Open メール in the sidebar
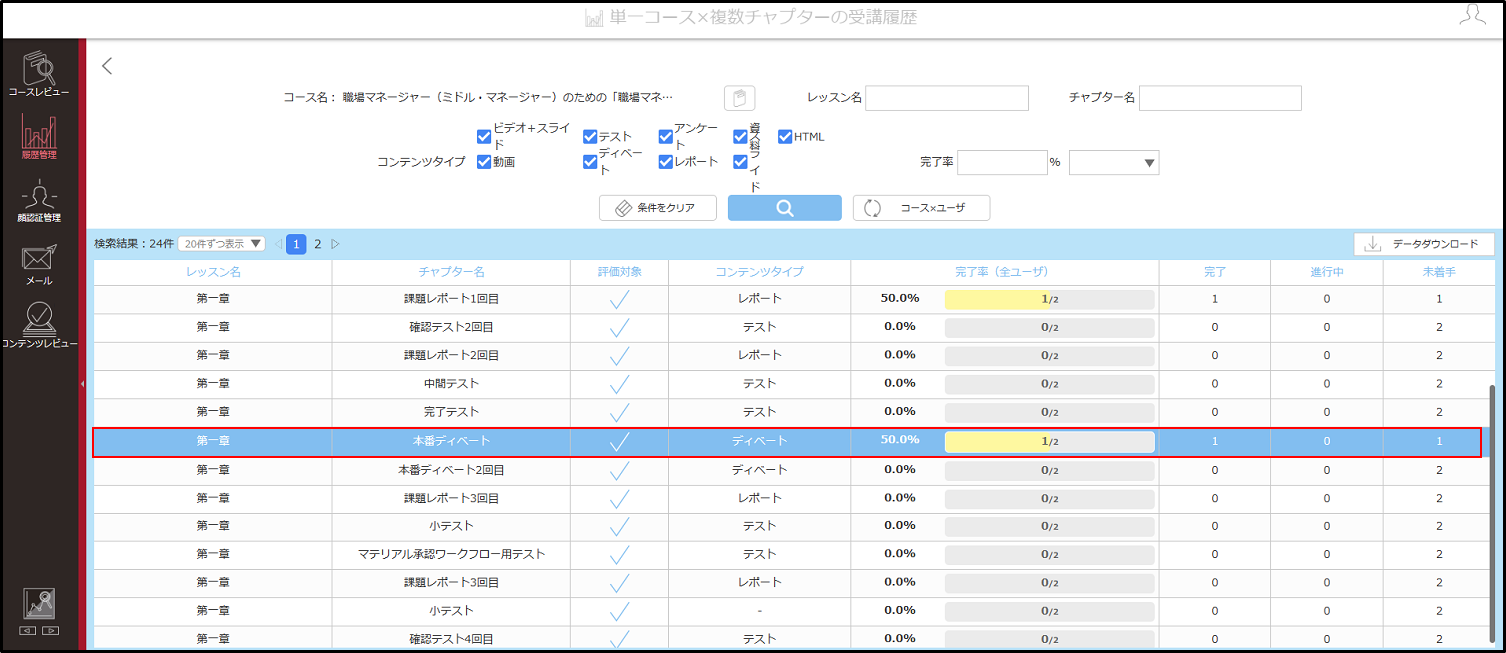The height and width of the screenshot is (653, 1506). pos(39,264)
